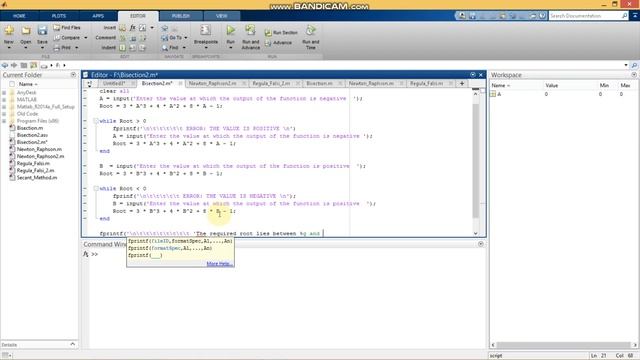Open the Compare dropdown arrow
Screen dimensions: 640x360
click(86, 38)
